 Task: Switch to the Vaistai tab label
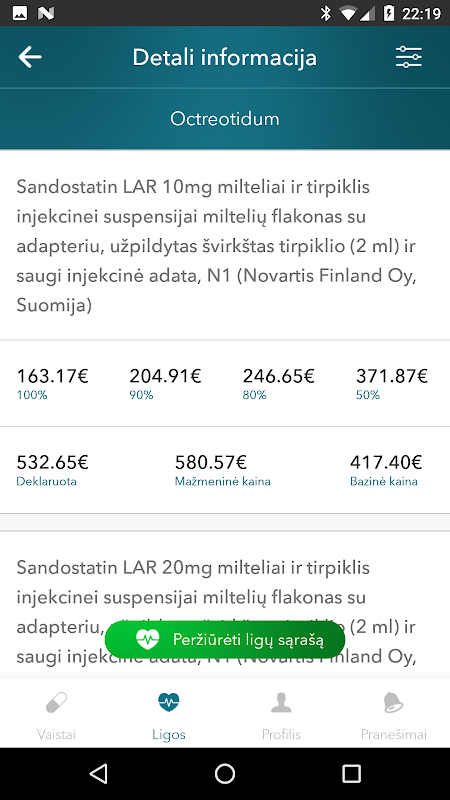[x=56, y=734]
